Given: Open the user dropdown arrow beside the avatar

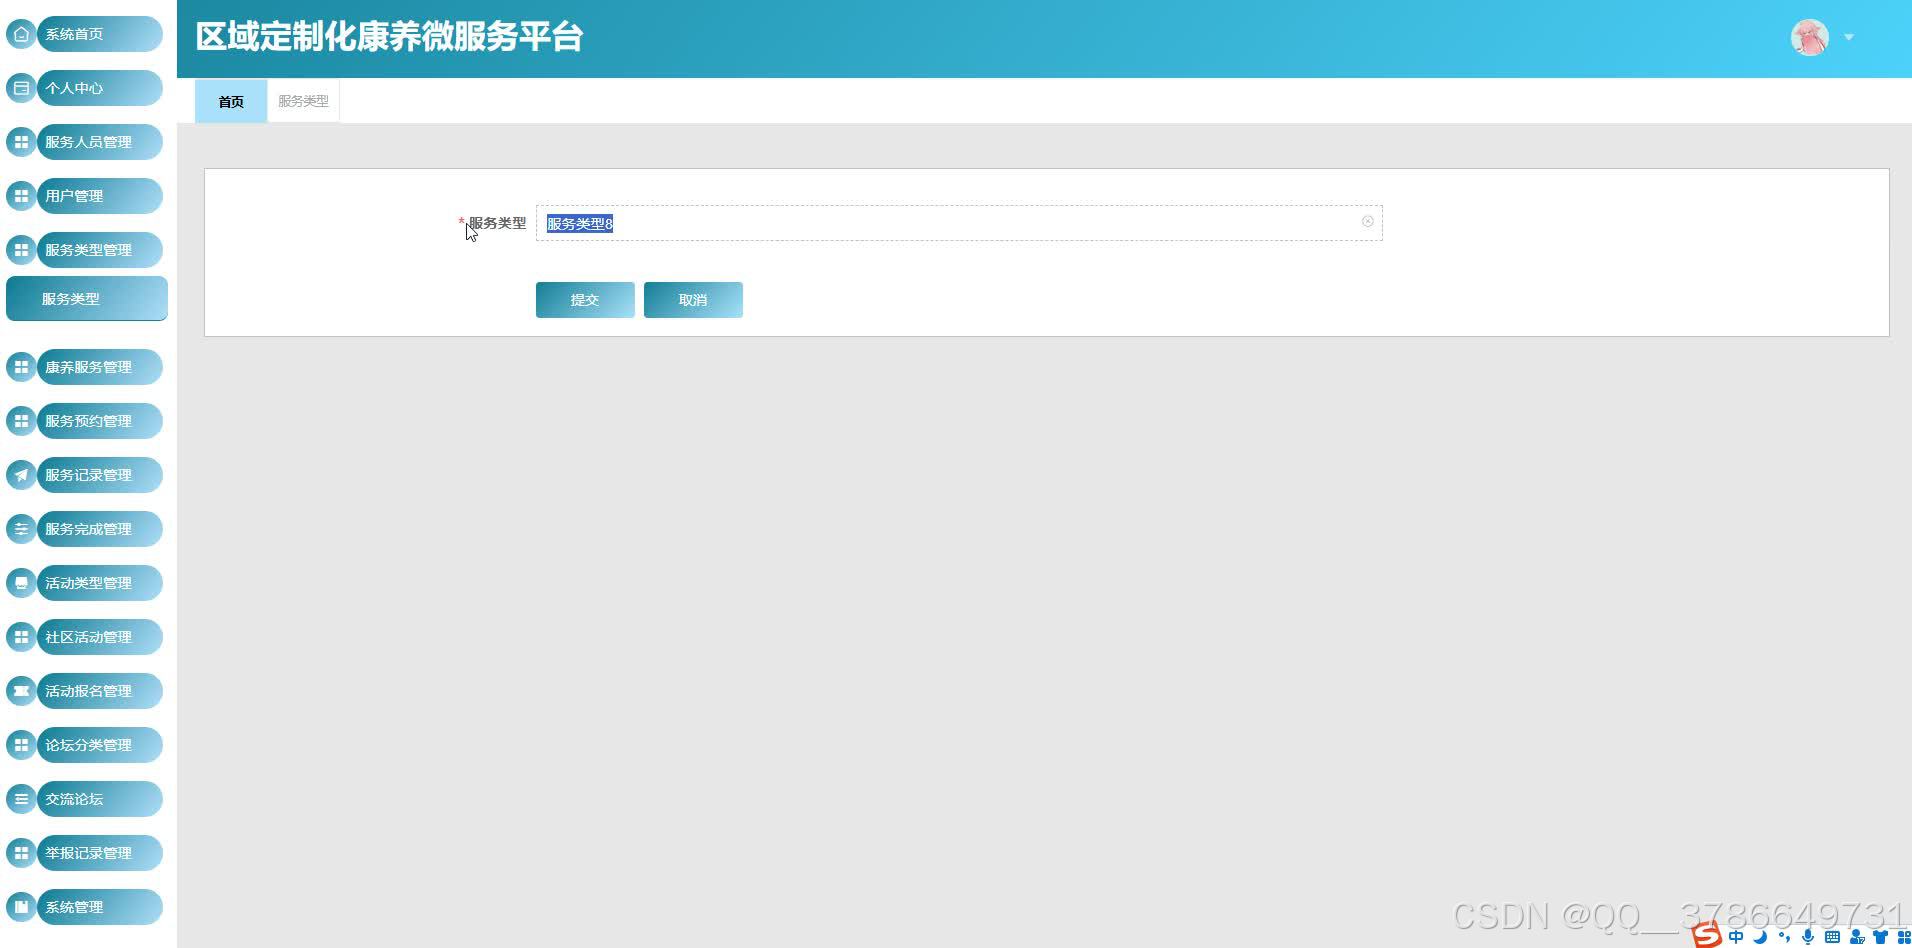Looking at the screenshot, I should coord(1849,37).
